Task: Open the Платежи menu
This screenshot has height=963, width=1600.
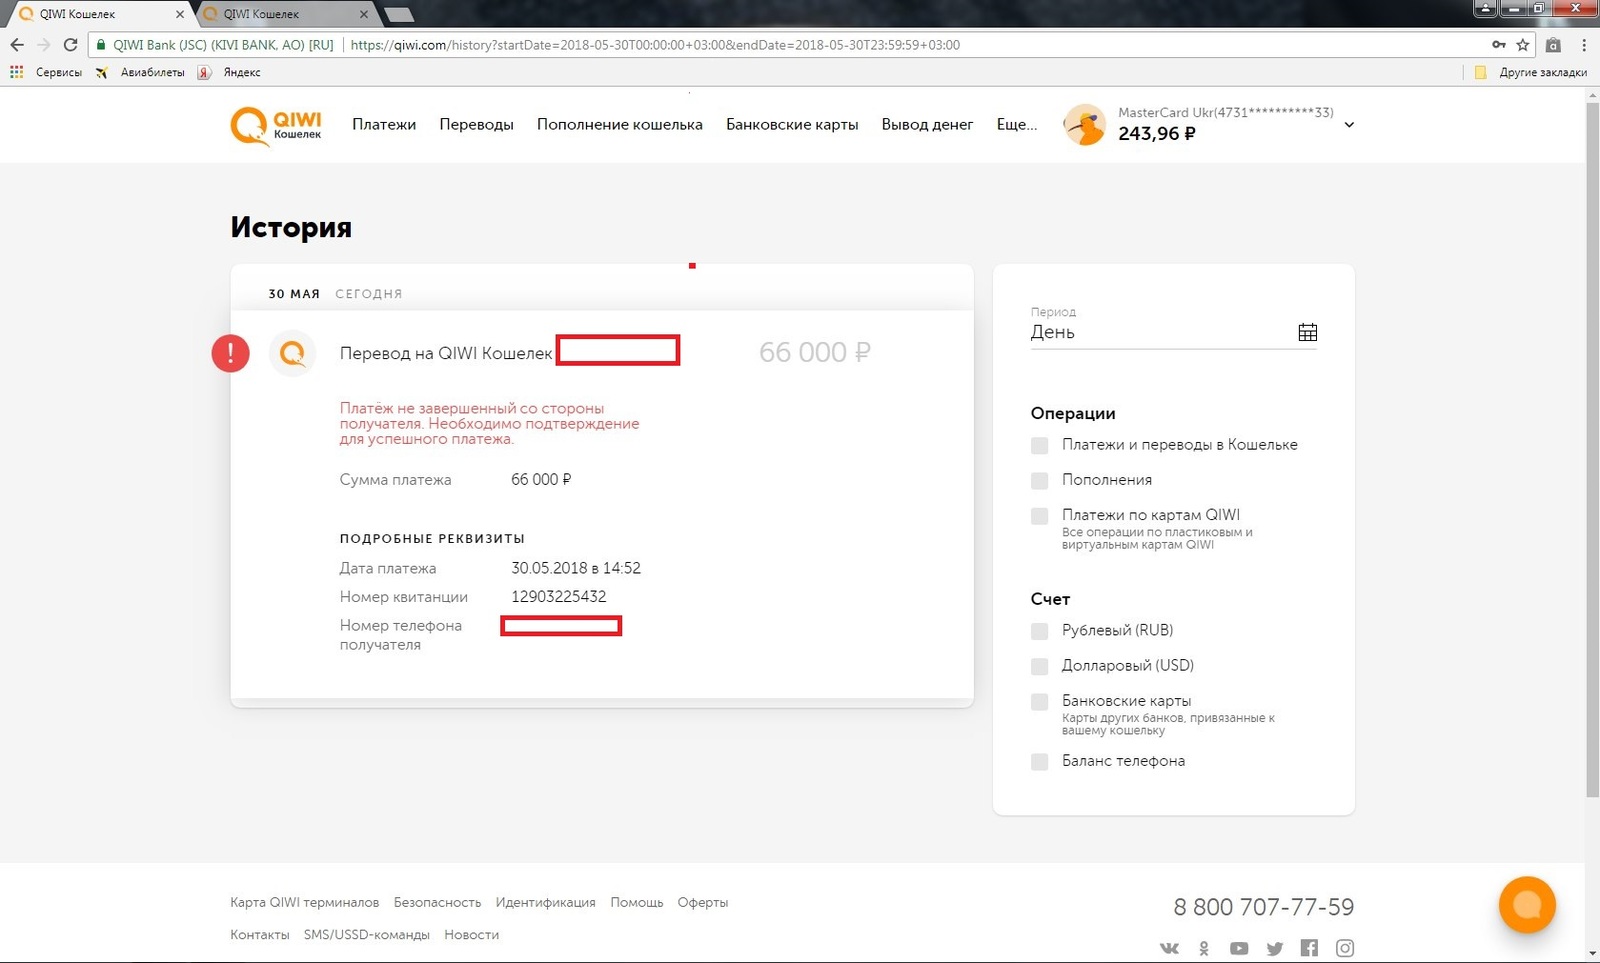Action: [384, 124]
